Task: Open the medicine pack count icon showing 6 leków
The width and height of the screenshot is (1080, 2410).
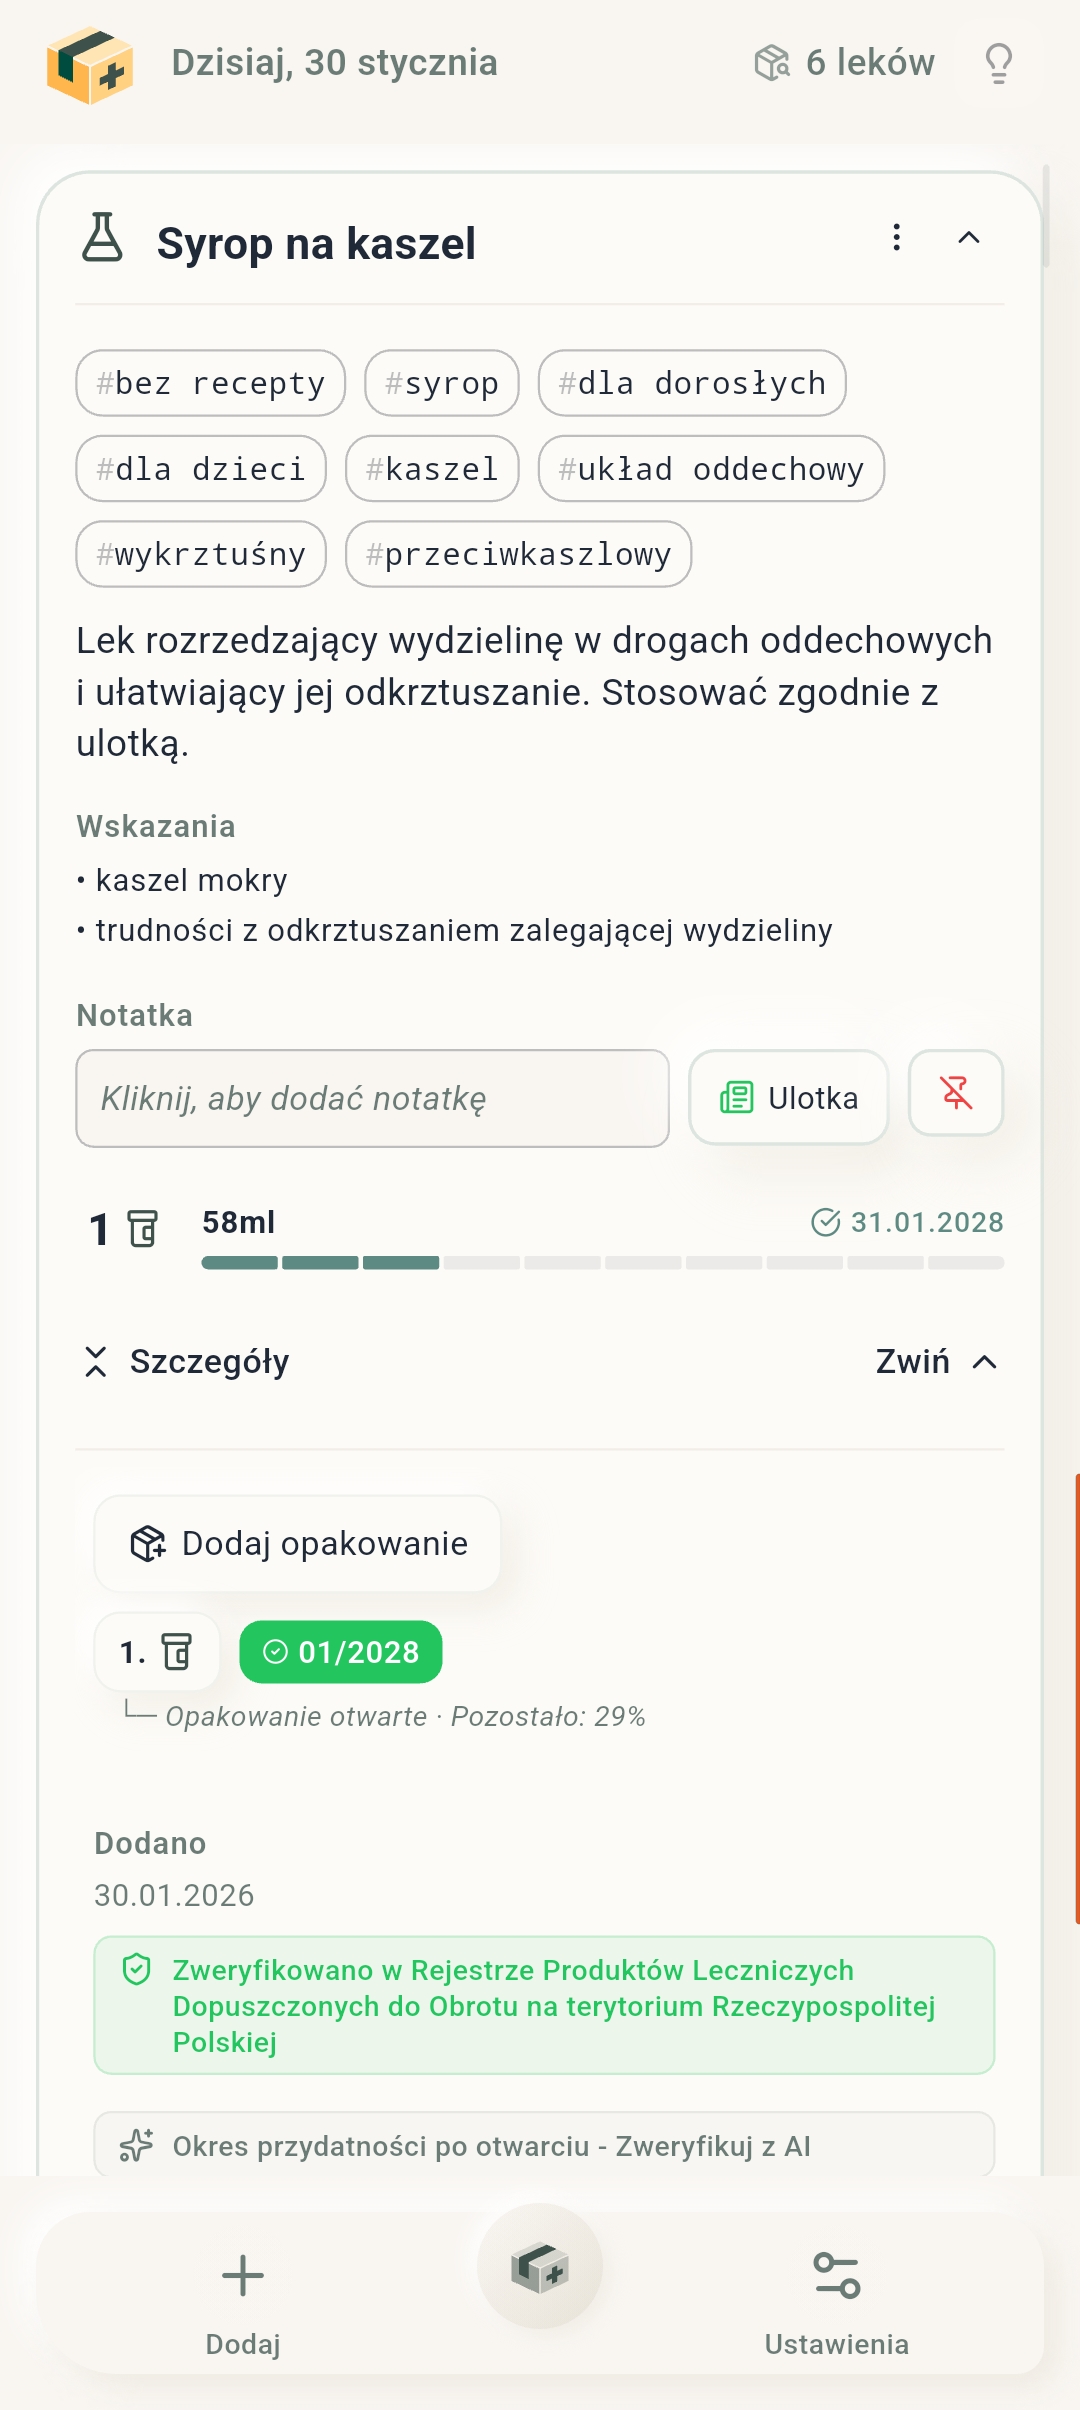Action: point(774,62)
